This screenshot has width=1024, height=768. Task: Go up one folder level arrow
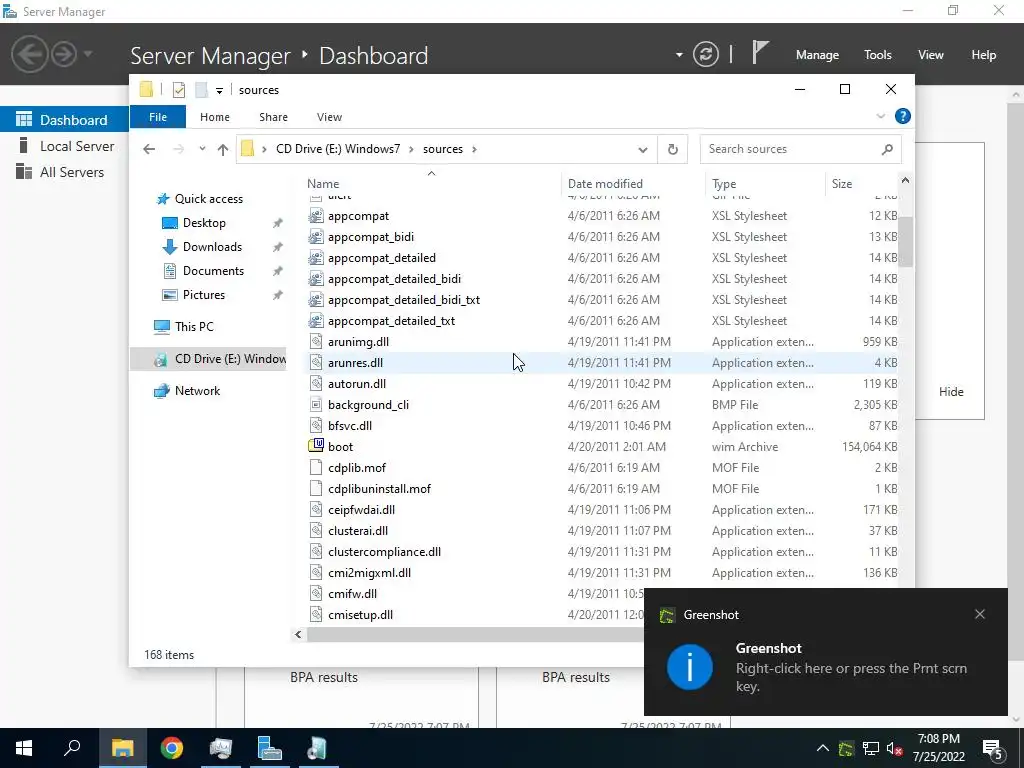click(223, 150)
